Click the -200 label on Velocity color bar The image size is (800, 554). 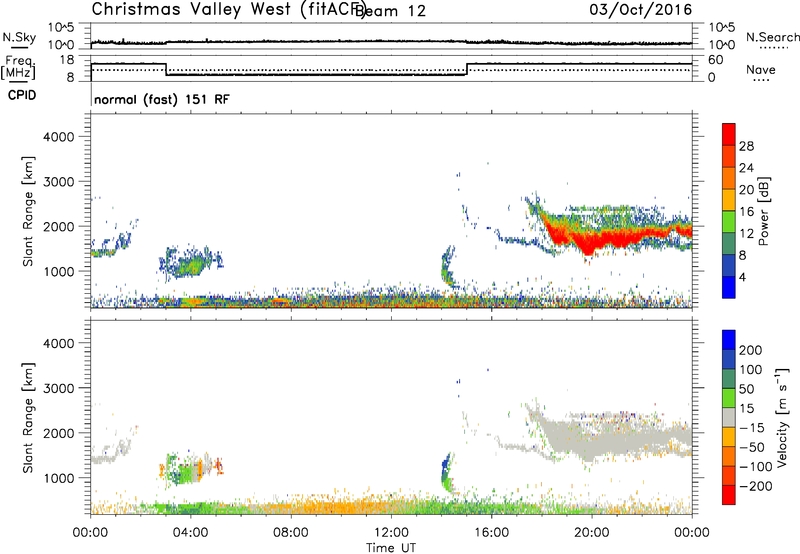(754, 486)
